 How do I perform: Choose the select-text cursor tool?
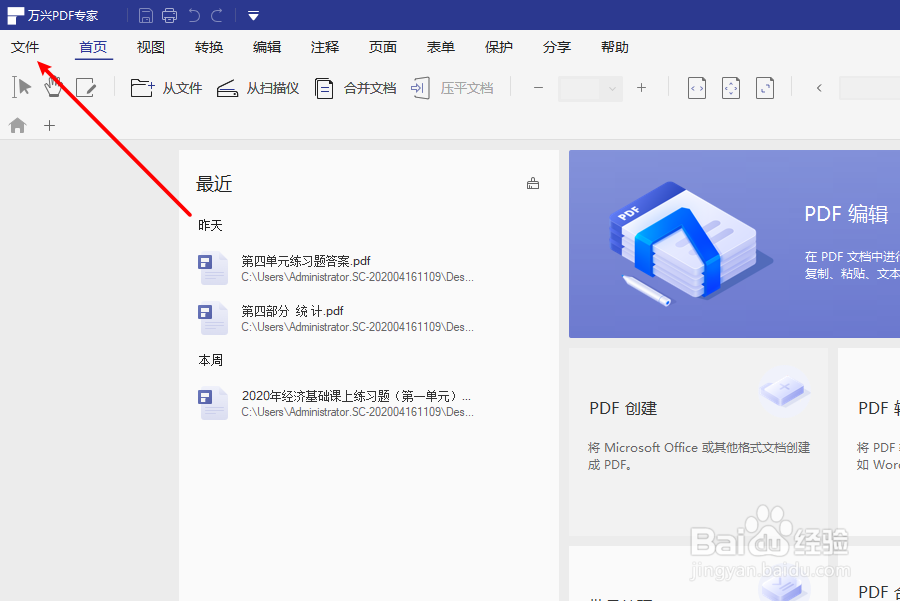point(21,88)
